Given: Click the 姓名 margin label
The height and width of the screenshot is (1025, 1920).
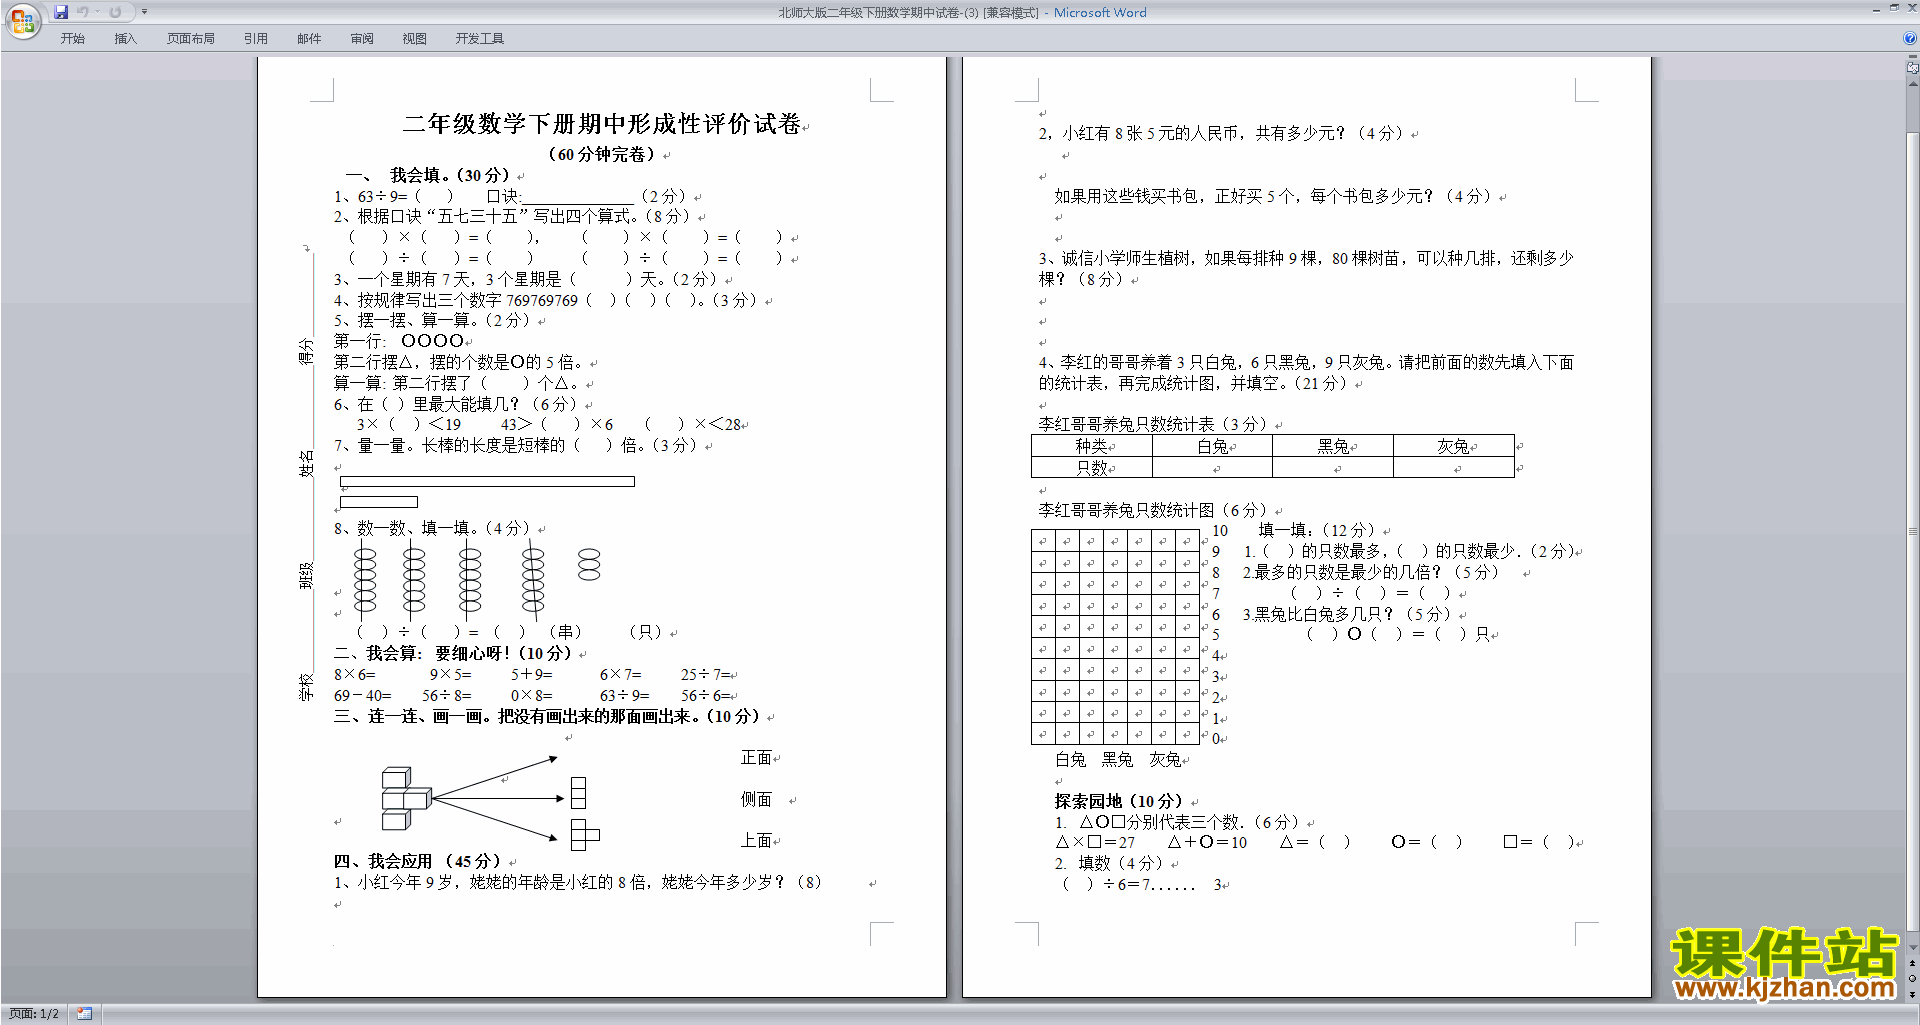Looking at the screenshot, I should (306, 463).
